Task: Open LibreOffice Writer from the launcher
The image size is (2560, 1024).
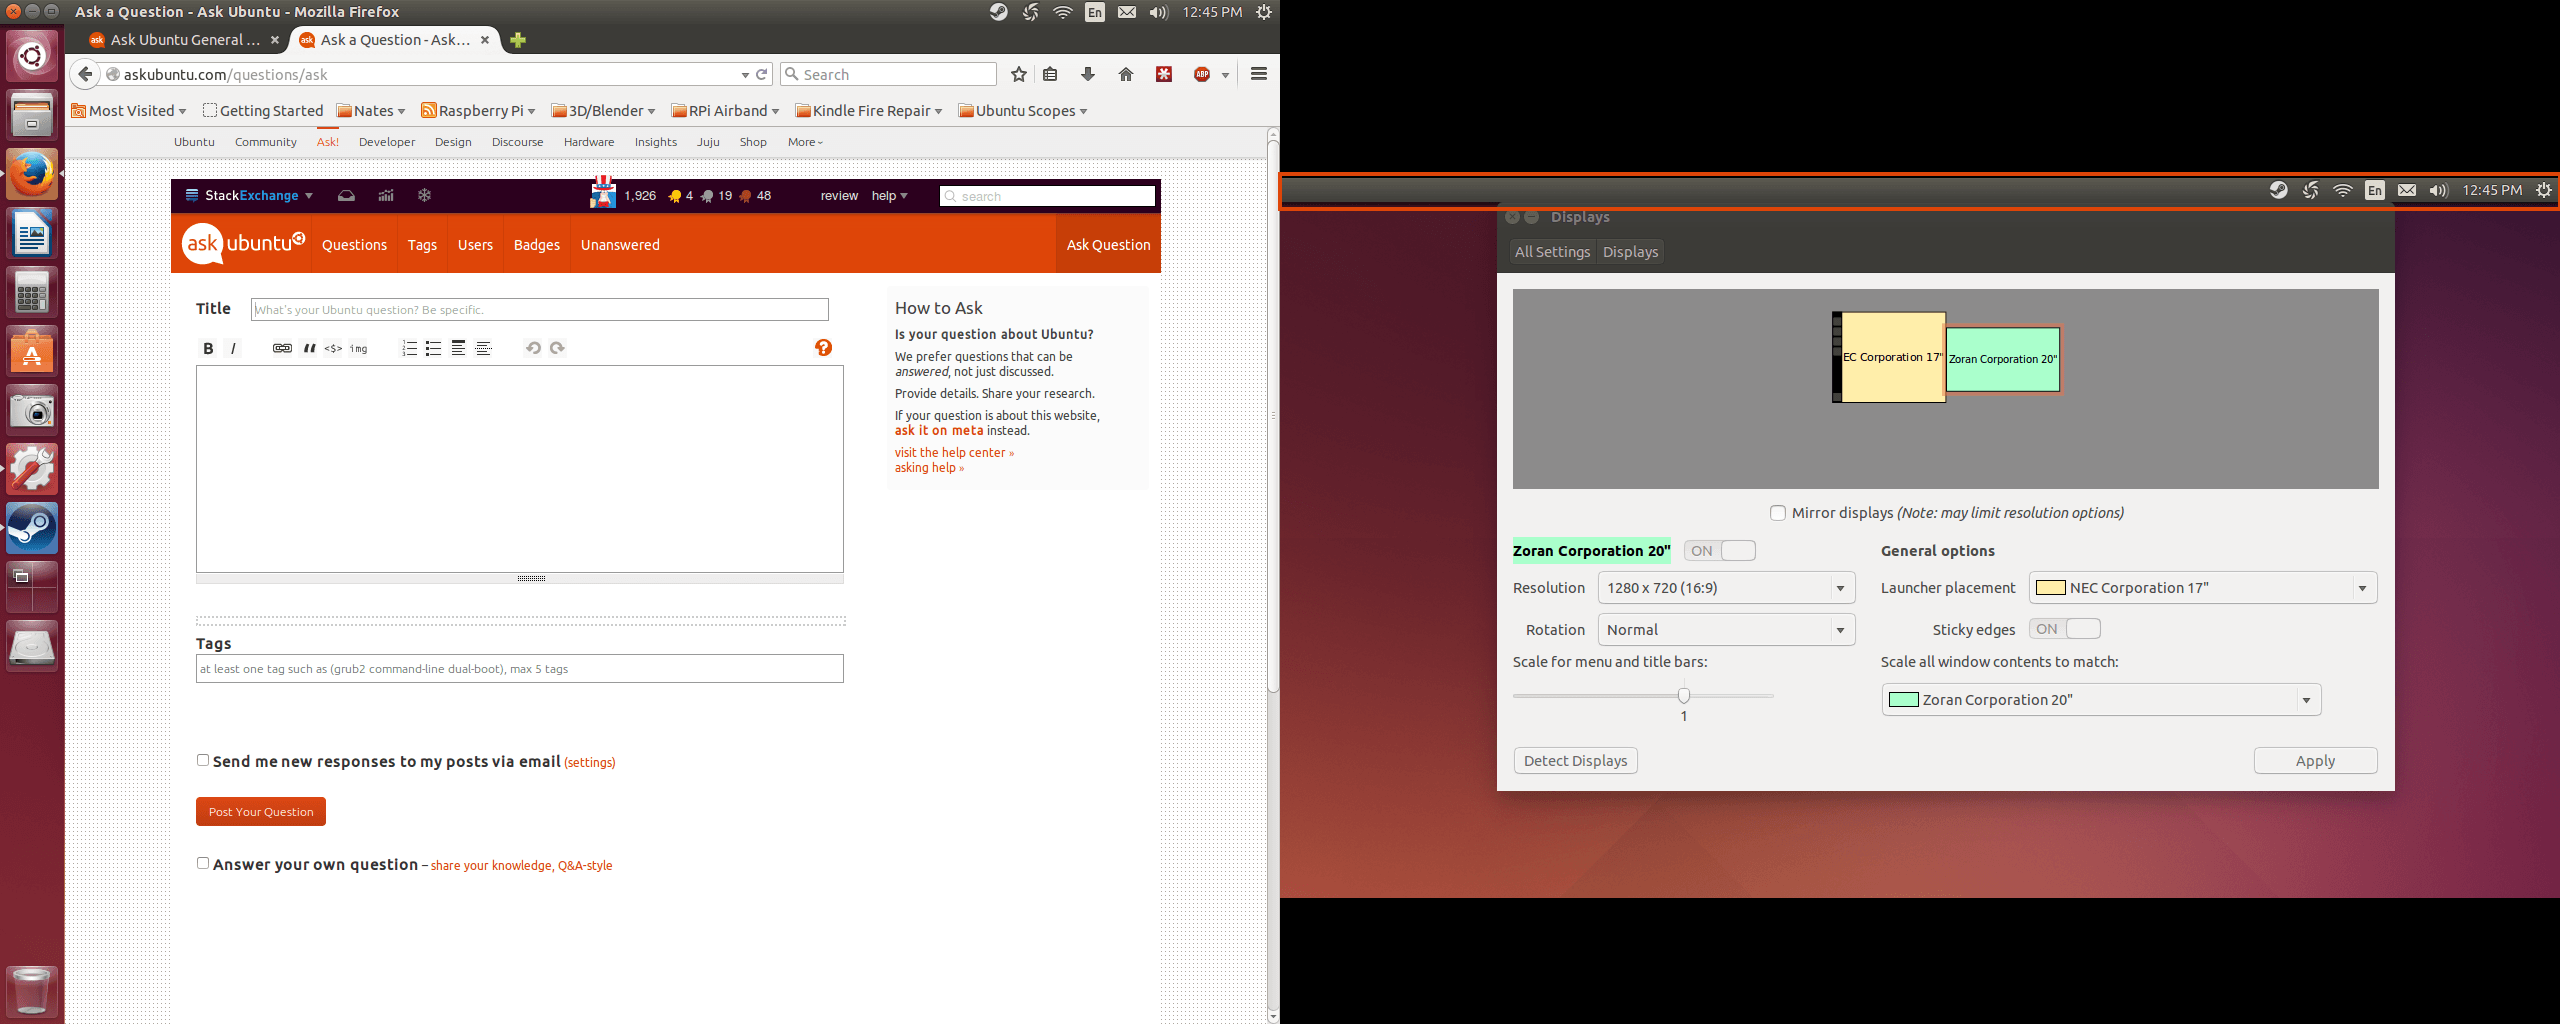Action: pyautogui.click(x=32, y=234)
